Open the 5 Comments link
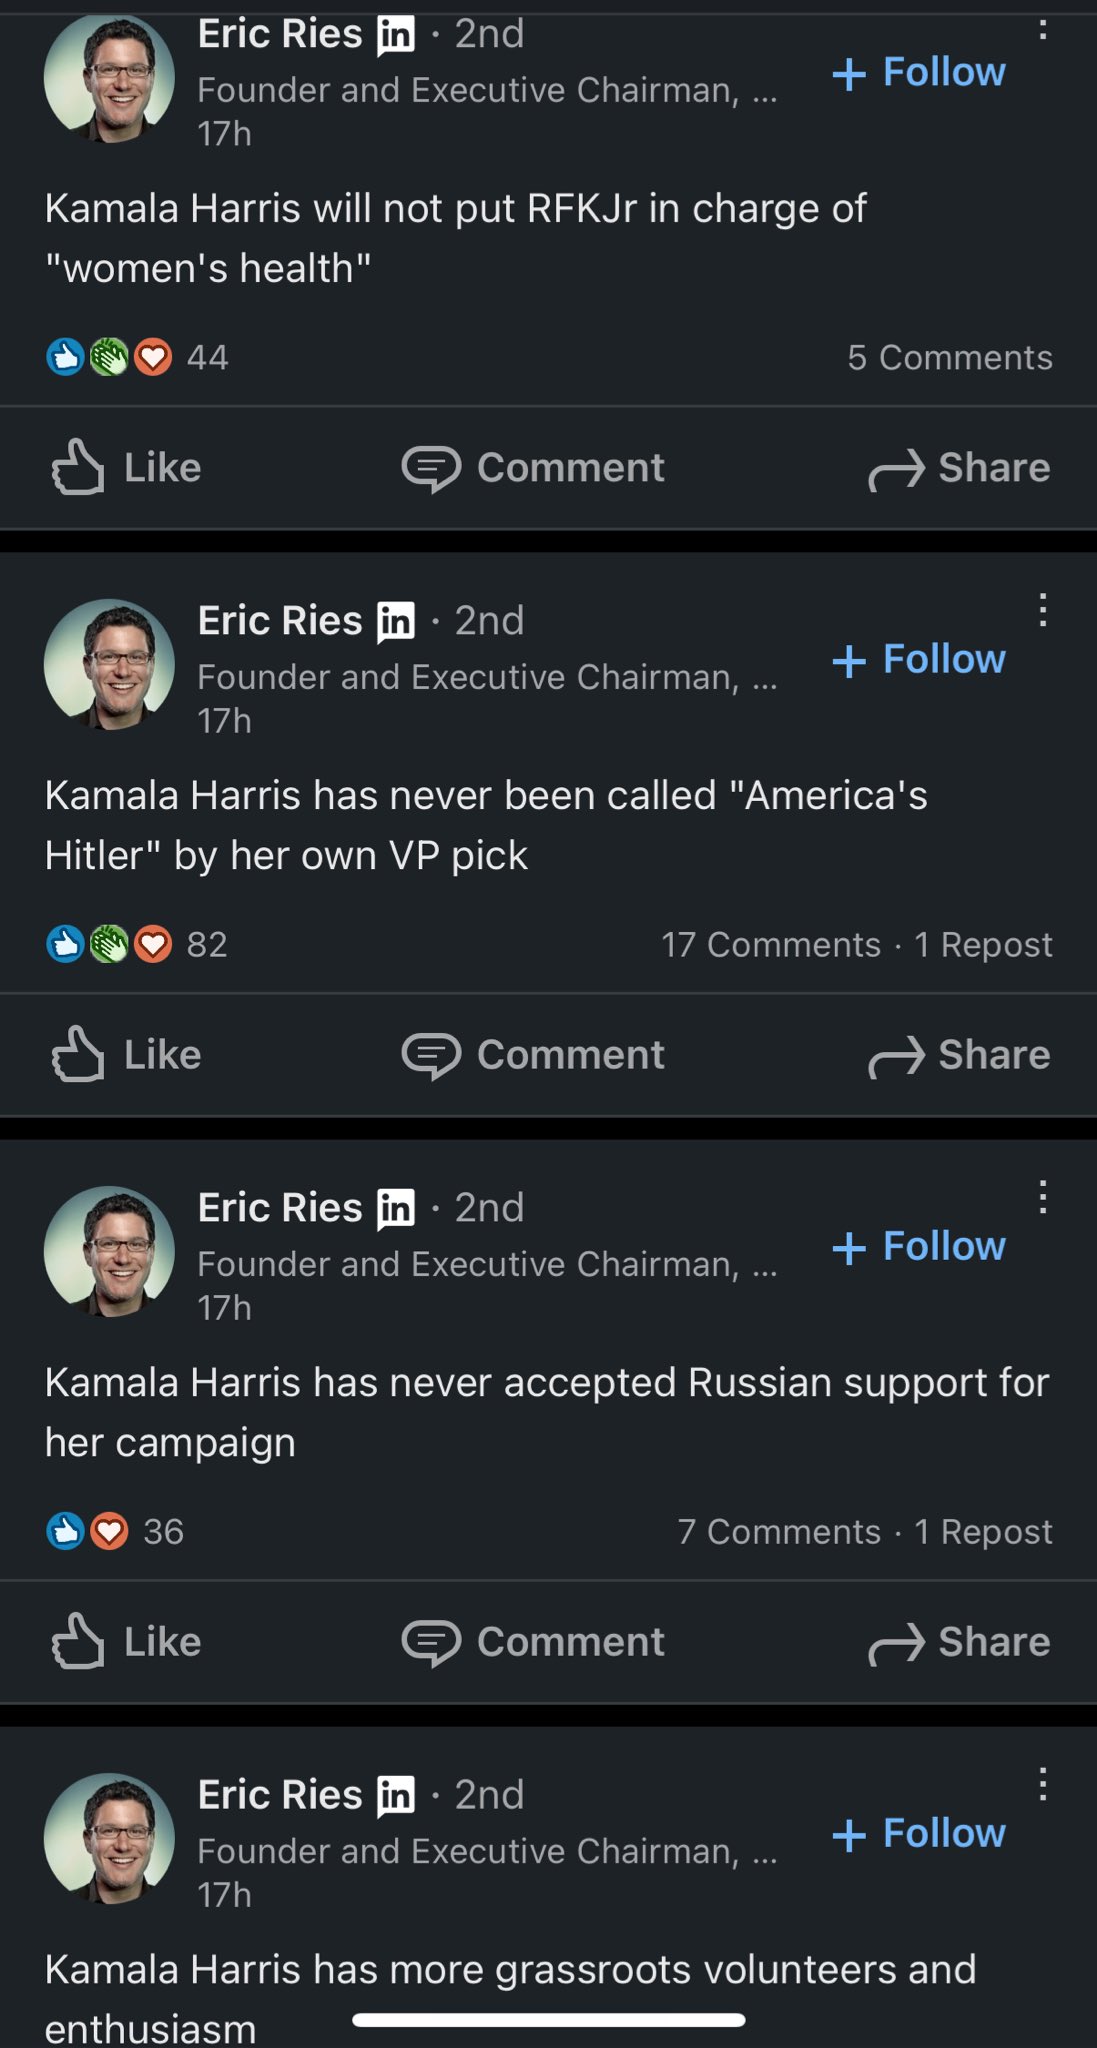The width and height of the screenshot is (1097, 2048). 949,358
